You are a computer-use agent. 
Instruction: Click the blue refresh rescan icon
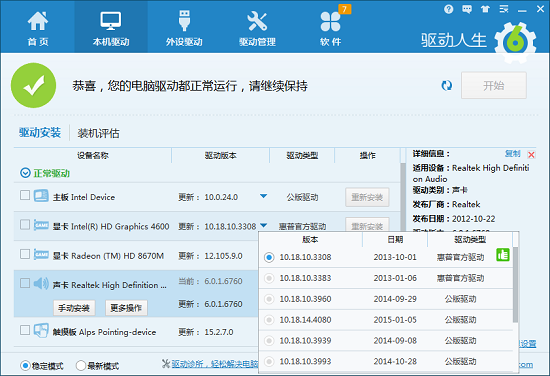tap(447, 86)
